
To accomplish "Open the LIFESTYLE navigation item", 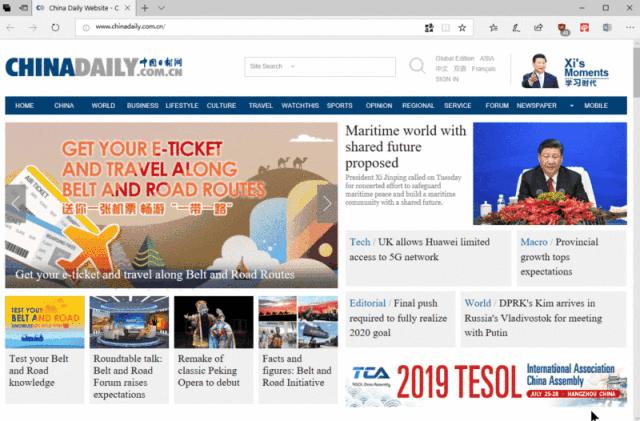I will [x=182, y=105].
